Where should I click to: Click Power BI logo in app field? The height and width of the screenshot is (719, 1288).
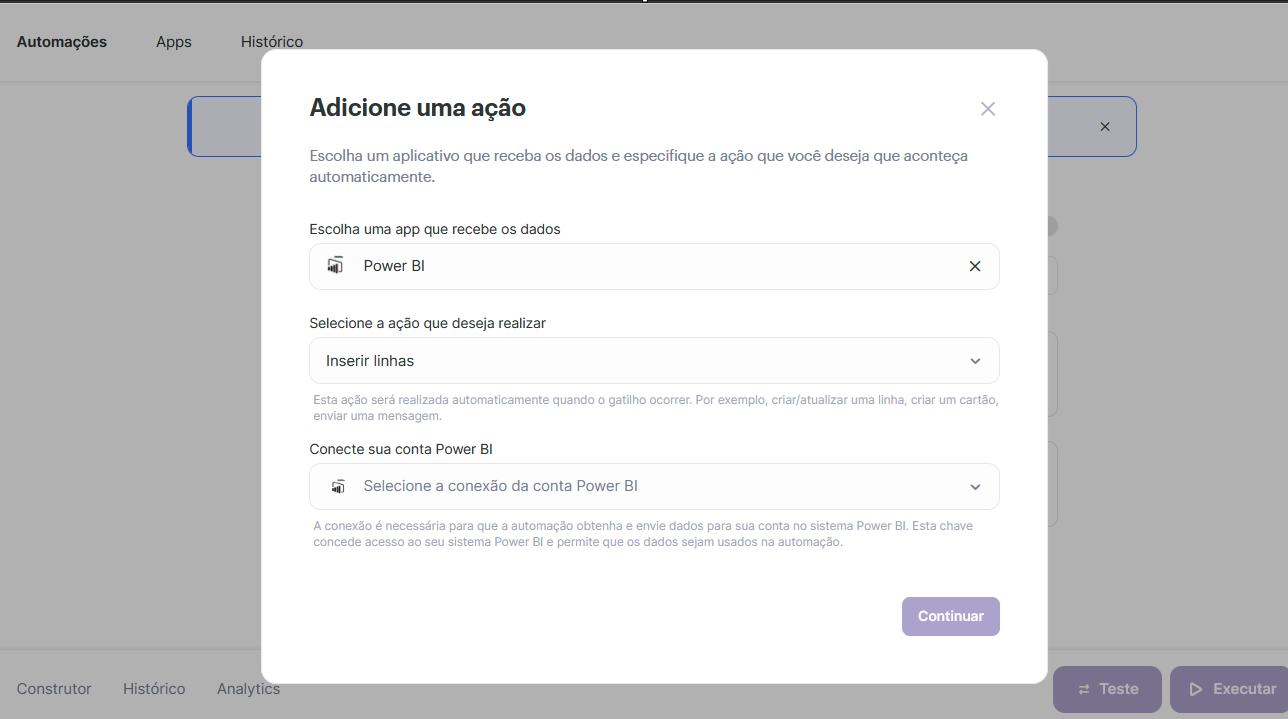[x=336, y=266]
